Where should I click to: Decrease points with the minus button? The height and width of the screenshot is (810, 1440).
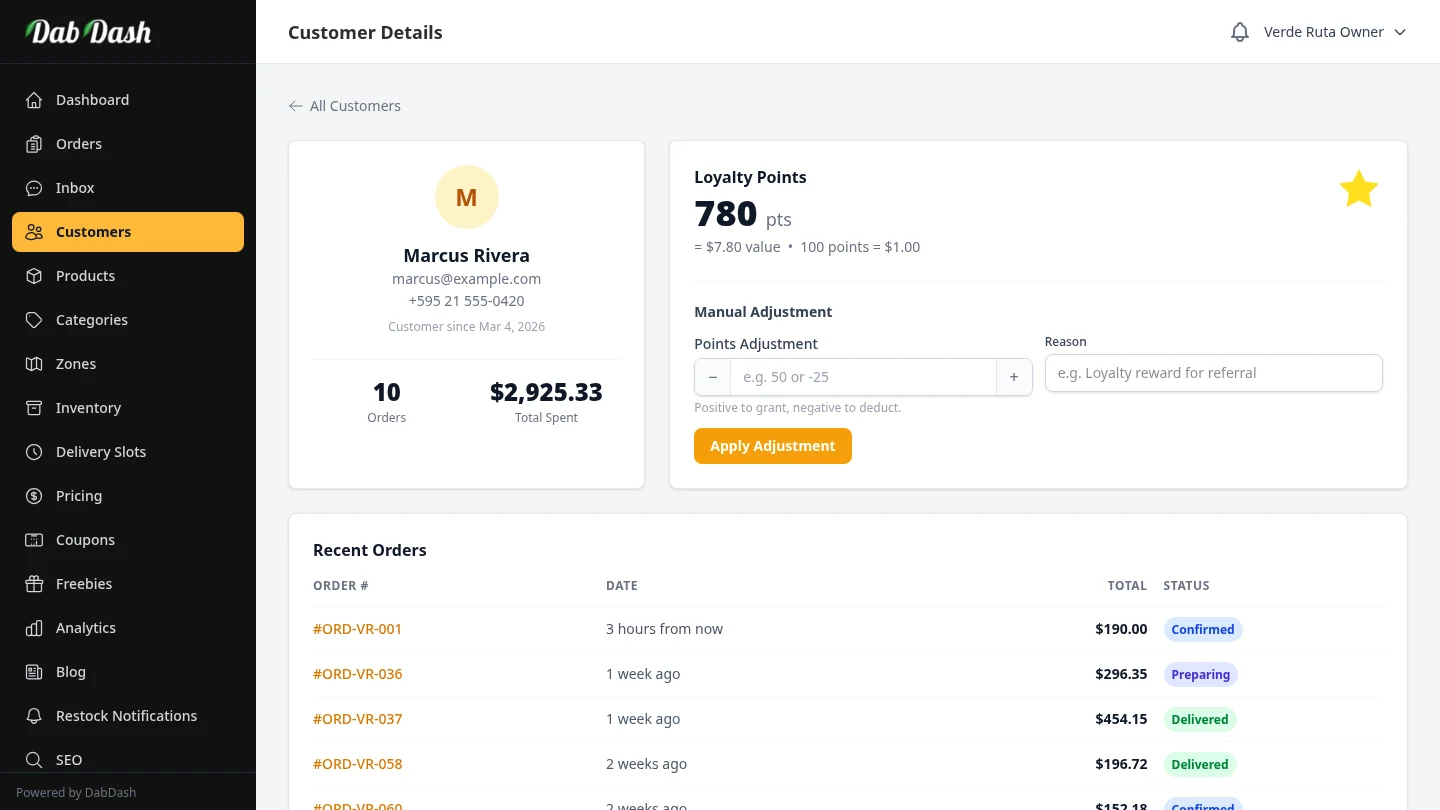[713, 377]
